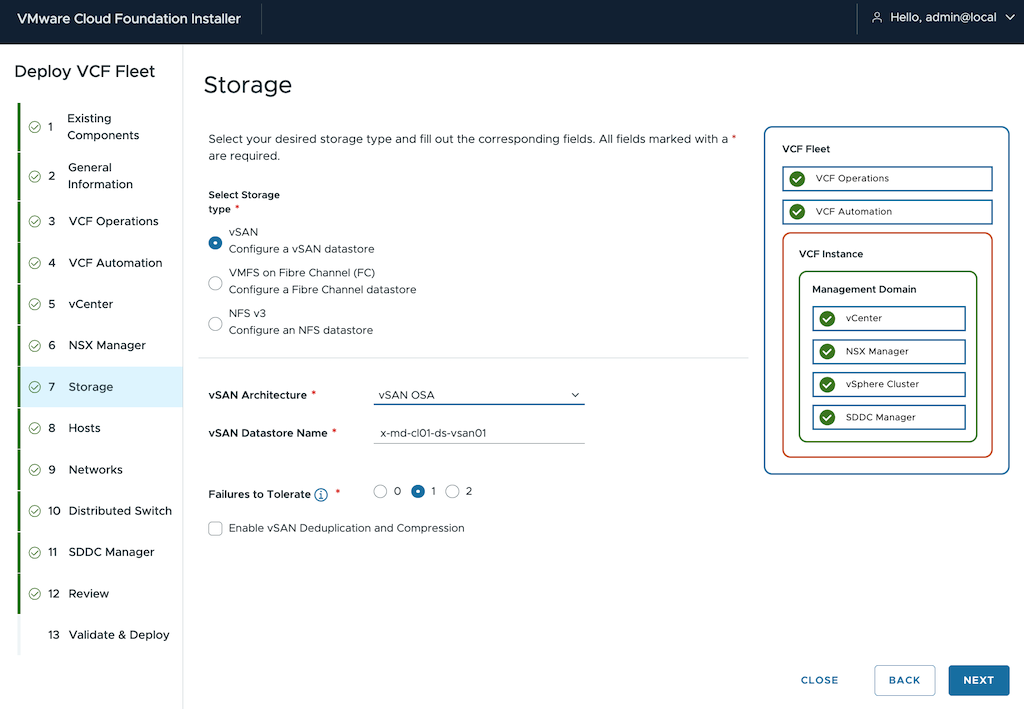Click the VCF Automation checkmark in diagram

click(x=797, y=212)
